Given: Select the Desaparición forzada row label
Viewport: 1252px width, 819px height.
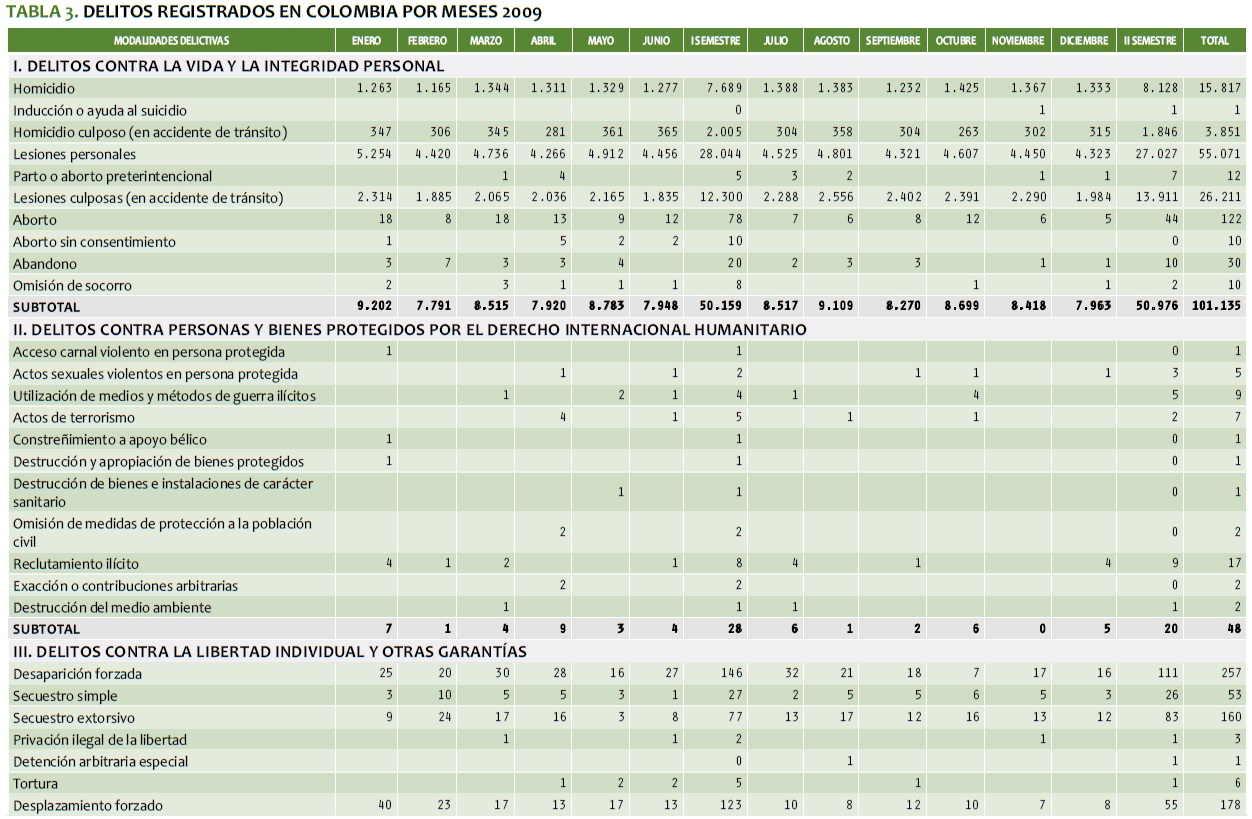Looking at the screenshot, I should [77, 674].
